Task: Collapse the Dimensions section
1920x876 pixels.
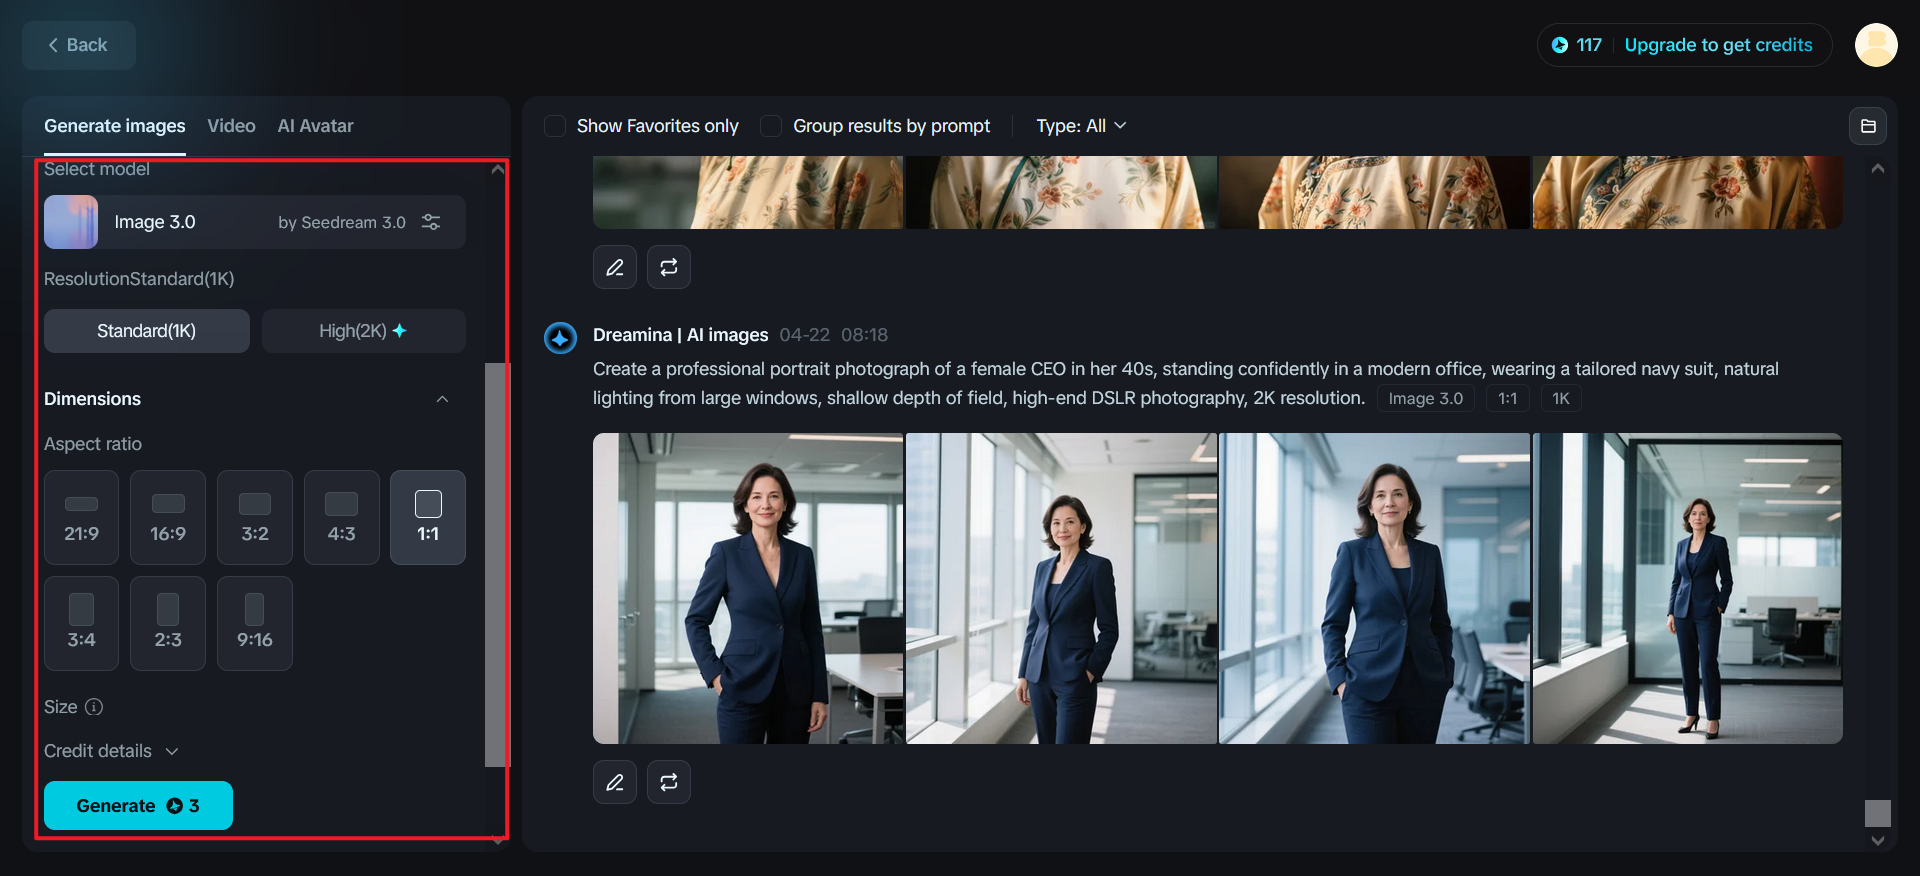Action: coord(442,399)
